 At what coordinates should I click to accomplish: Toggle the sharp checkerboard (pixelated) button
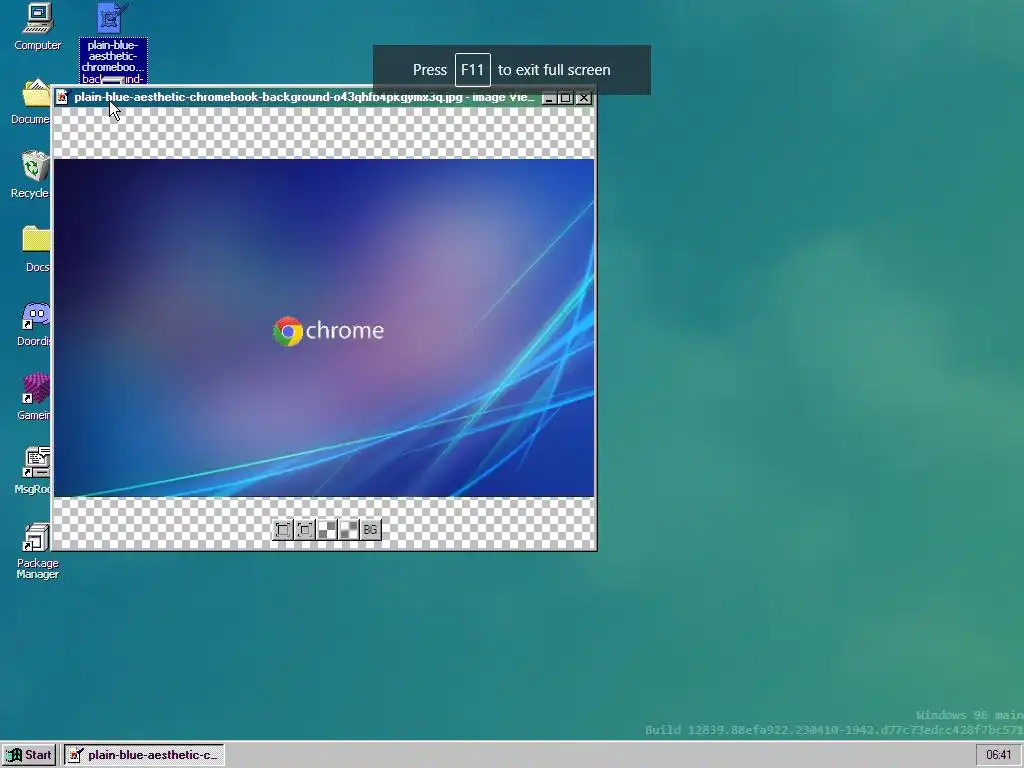click(327, 530)
